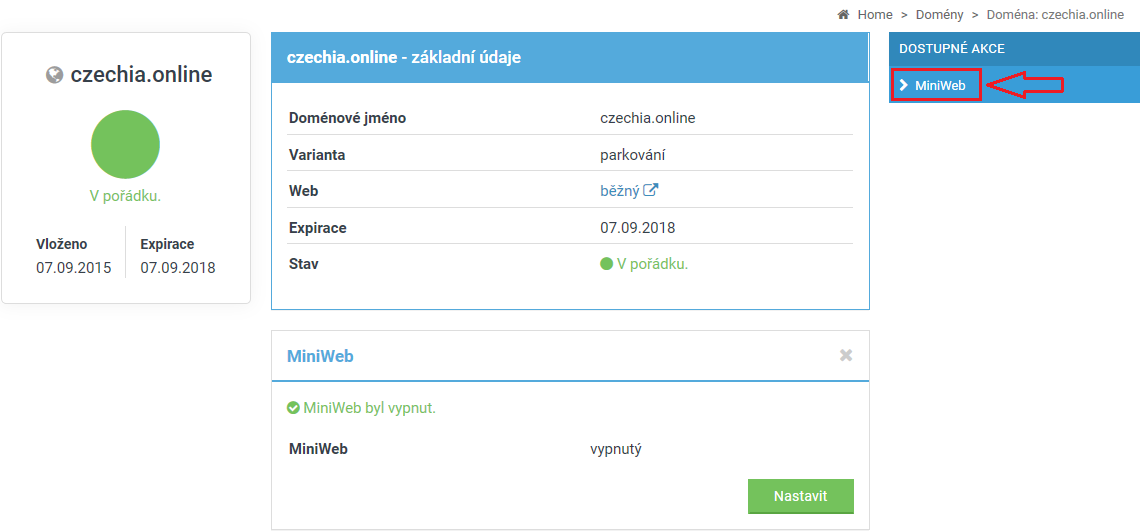Close the MiniWeb panel with the X
The height and width of the screenshot is (532, 1140).
tap(846, 356)
